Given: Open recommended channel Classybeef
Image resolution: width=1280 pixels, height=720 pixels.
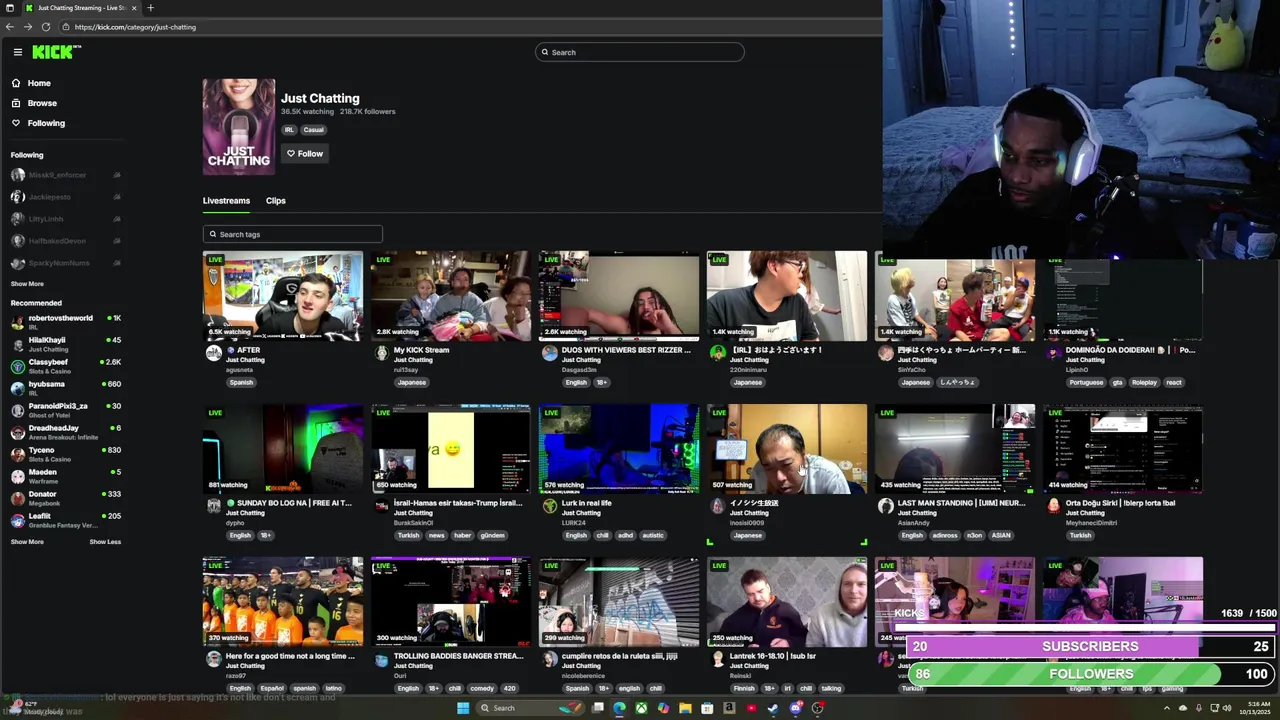Looking at the screenshot, I should click(66, 366).
